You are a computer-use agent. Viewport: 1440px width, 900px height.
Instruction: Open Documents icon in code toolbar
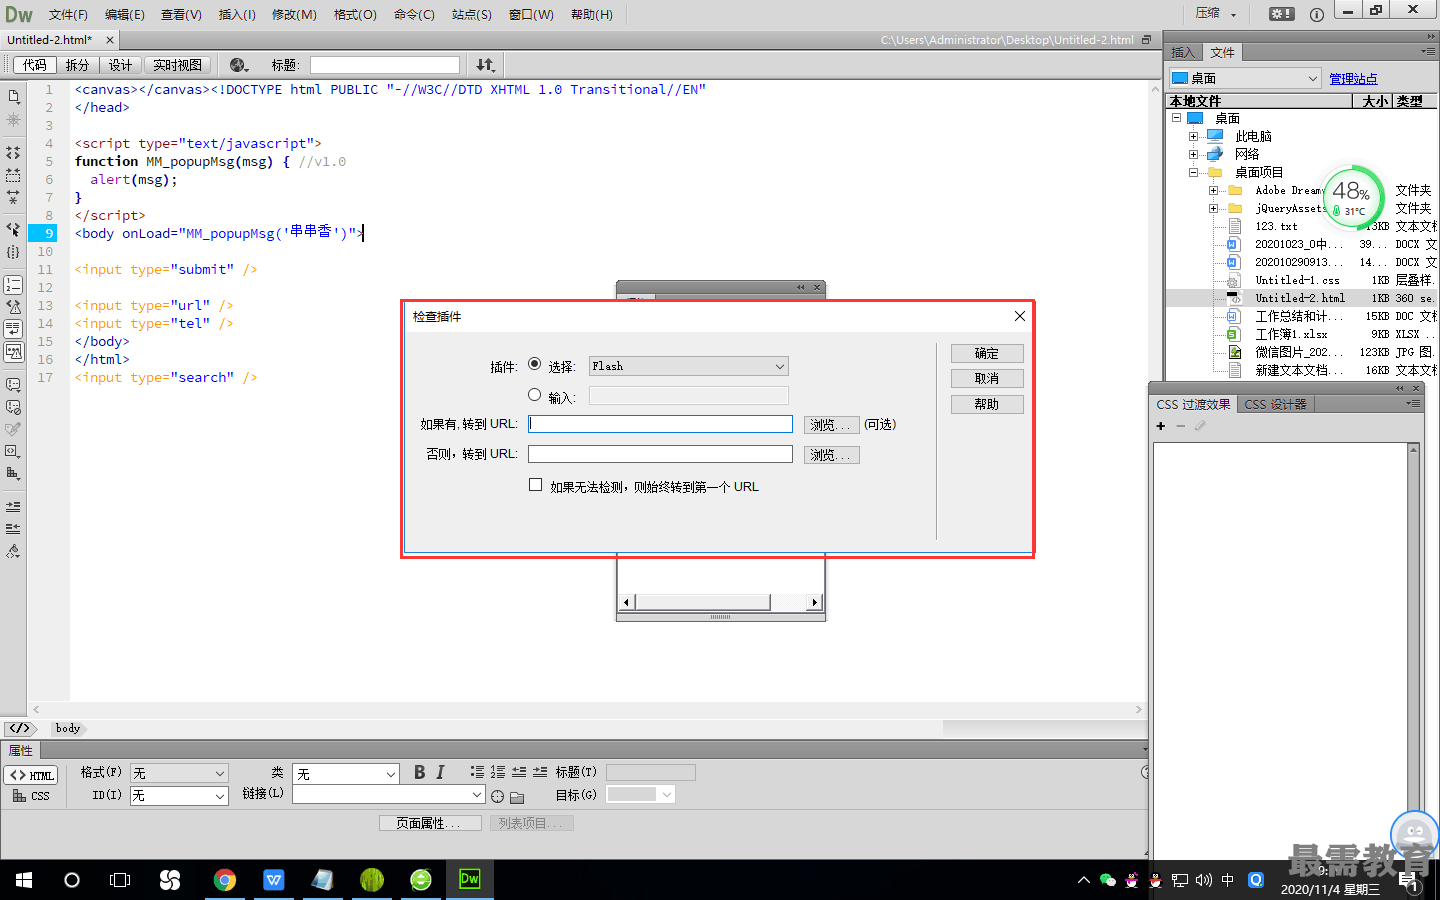[x=13, y=97]
